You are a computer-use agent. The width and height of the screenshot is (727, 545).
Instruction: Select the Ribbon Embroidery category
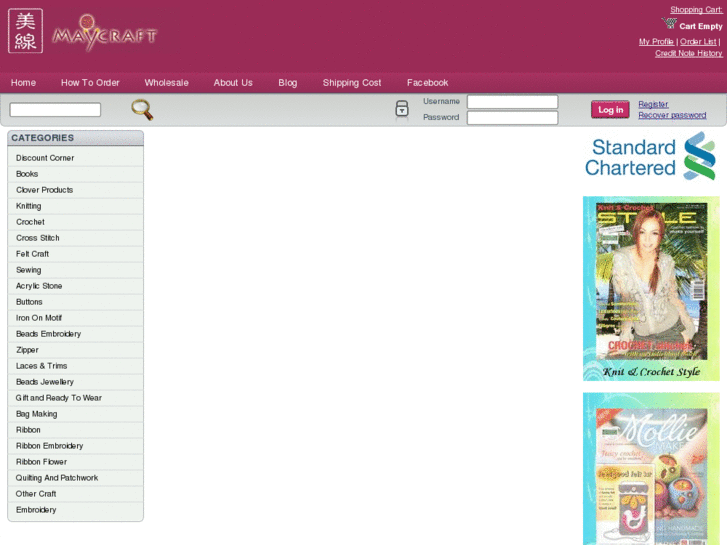pyautogui.click(x=76, y=446)
